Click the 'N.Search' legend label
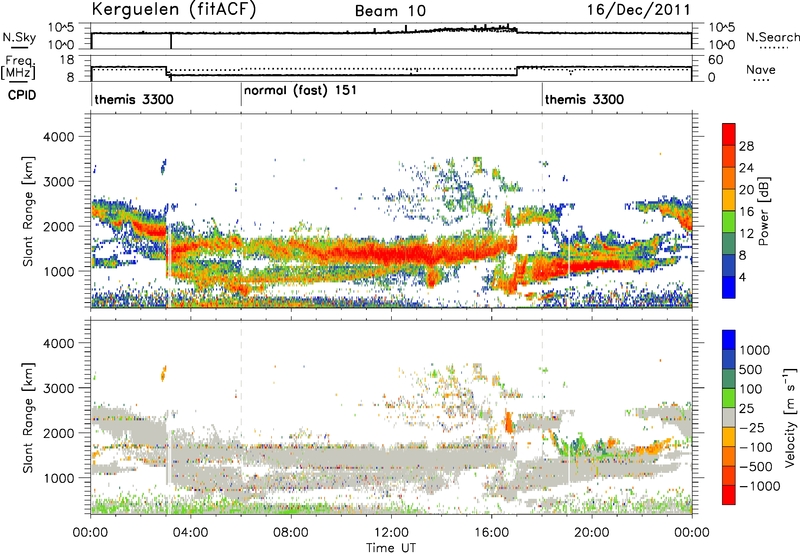Image resolution: width=800 pixels, height=554 pixels. pyautogui.click(x=772, y=37)
